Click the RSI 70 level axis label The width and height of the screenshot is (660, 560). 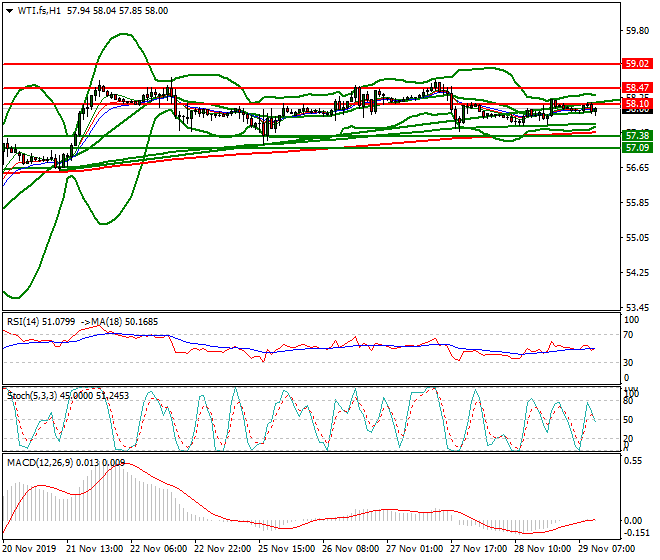click(628, 335)
